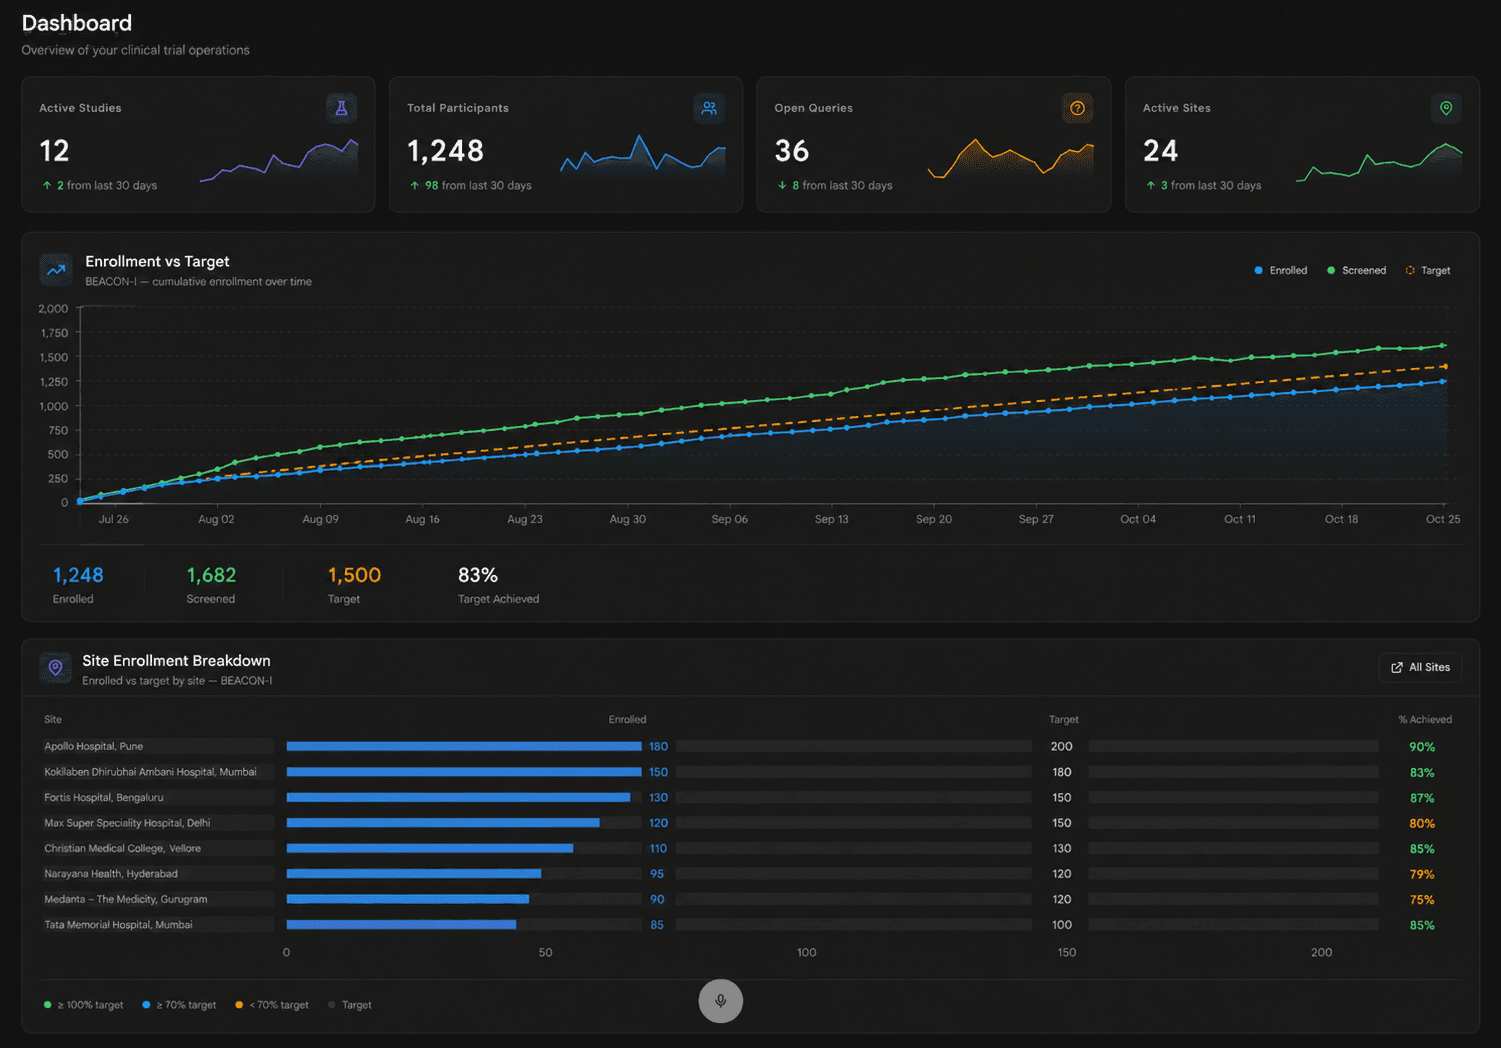Open the All Sites link button
The width and height of the screenshot is (1501, 1048).
[x=1420, y=668]
